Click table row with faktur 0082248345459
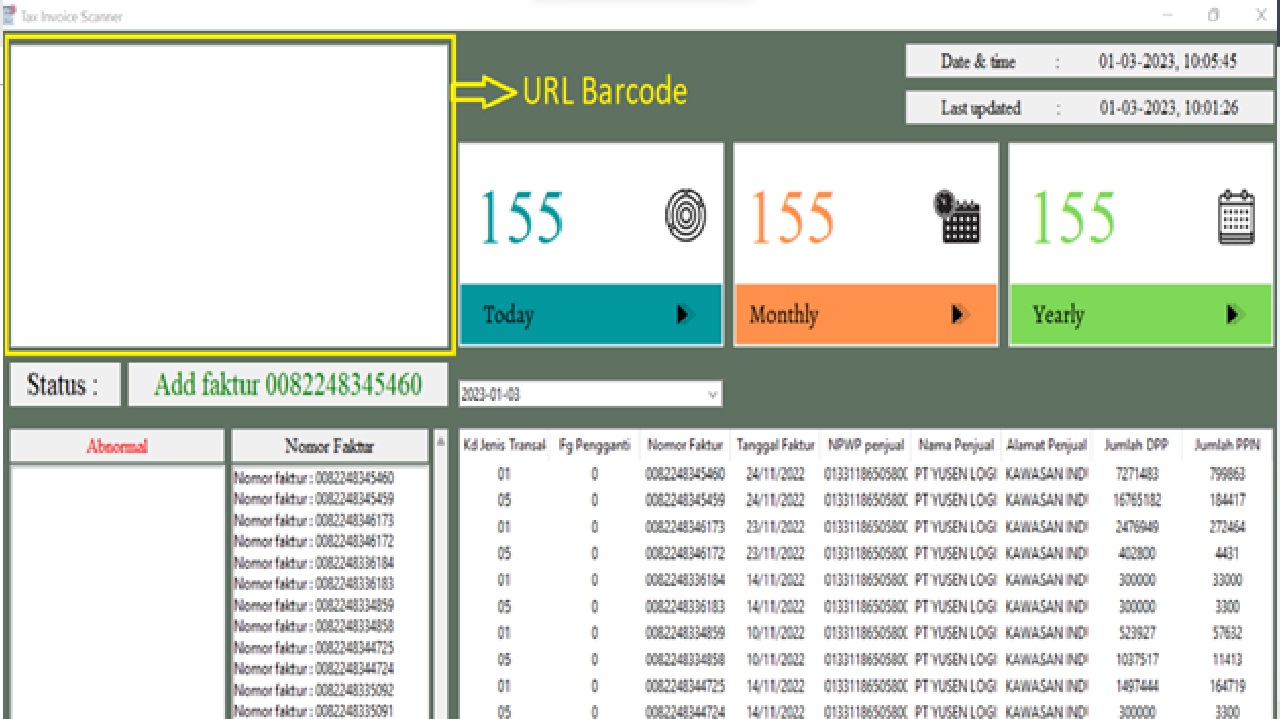The image size is (1280, 719). (685, 500)
